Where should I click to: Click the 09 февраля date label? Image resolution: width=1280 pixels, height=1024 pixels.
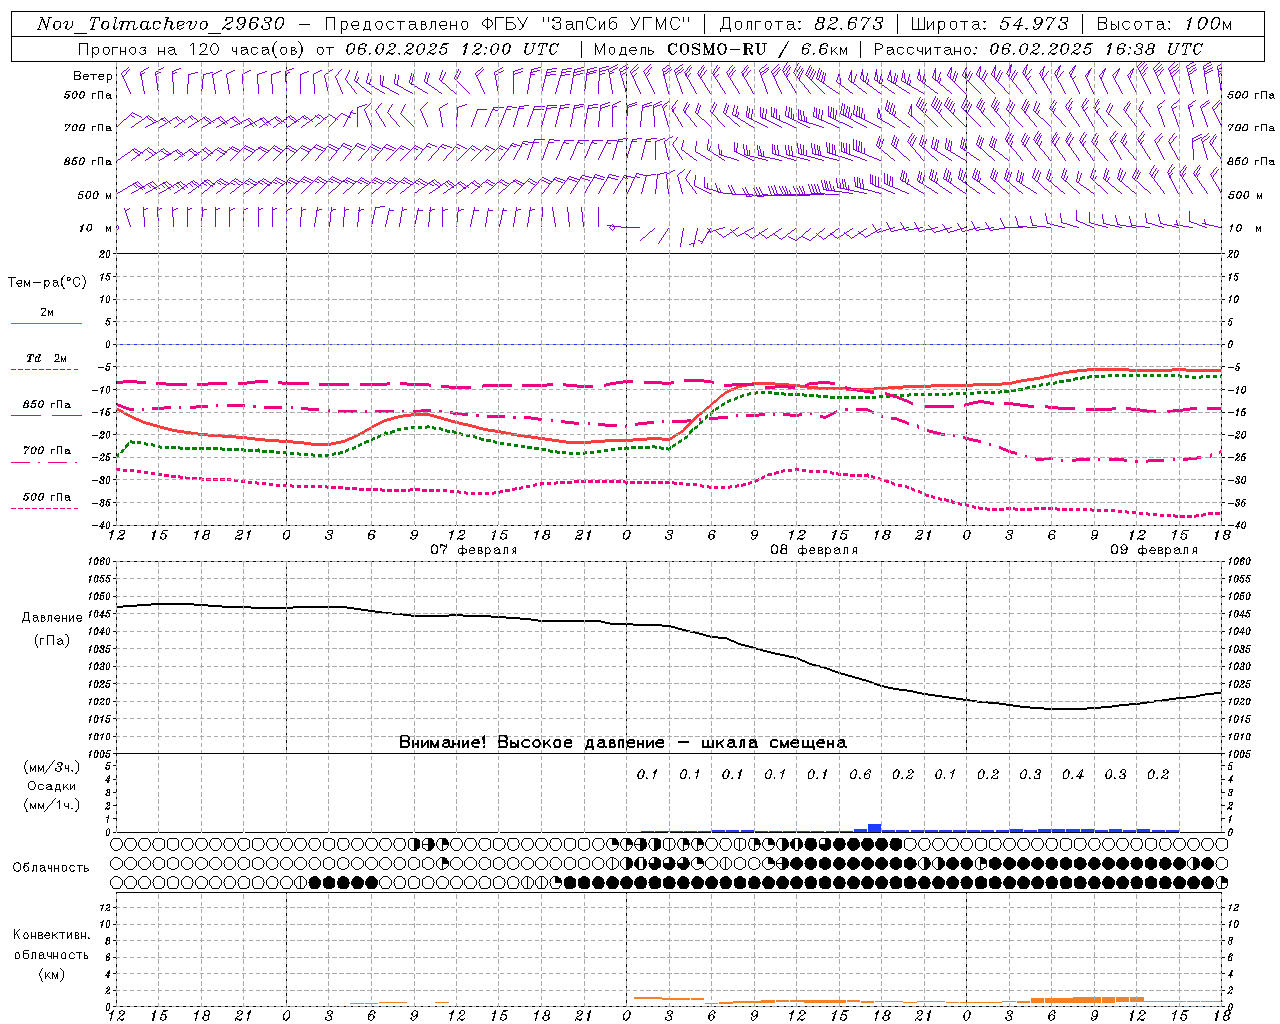pyautogui.click(x=1154, y=550)
